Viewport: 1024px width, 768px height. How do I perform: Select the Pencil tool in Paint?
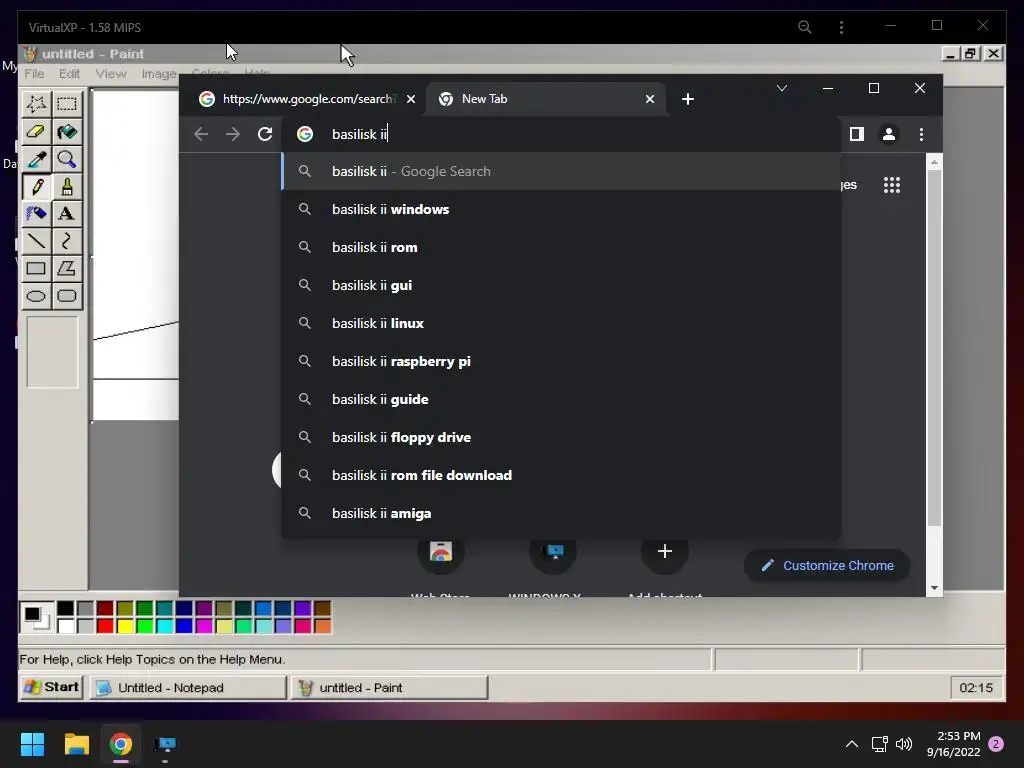(x=36, y=187)
